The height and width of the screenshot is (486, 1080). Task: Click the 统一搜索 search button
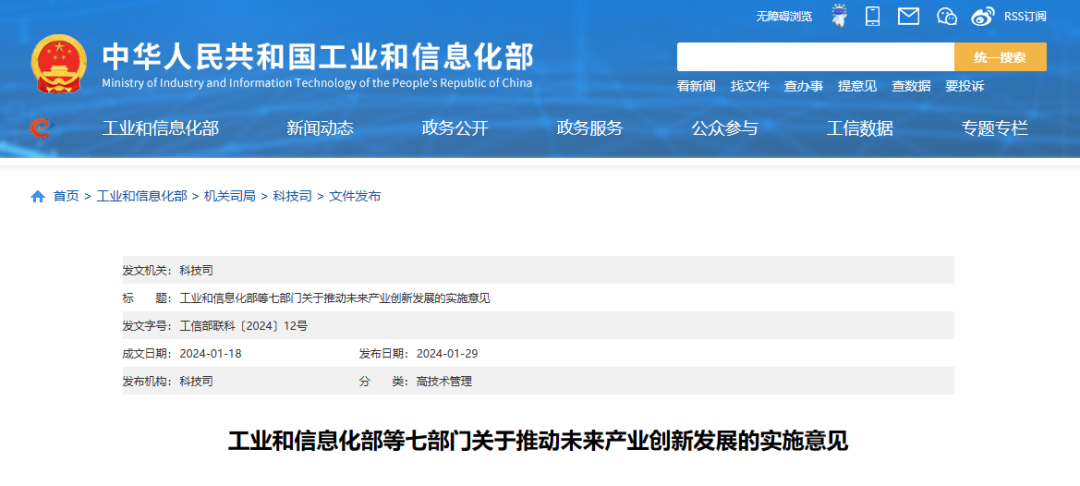(1000, 56)
